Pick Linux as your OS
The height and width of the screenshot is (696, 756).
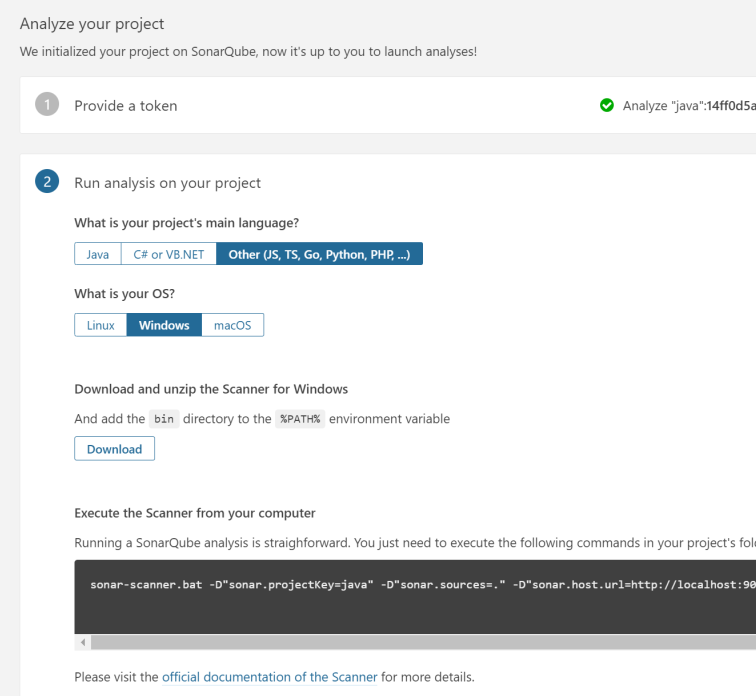(101, 325)
